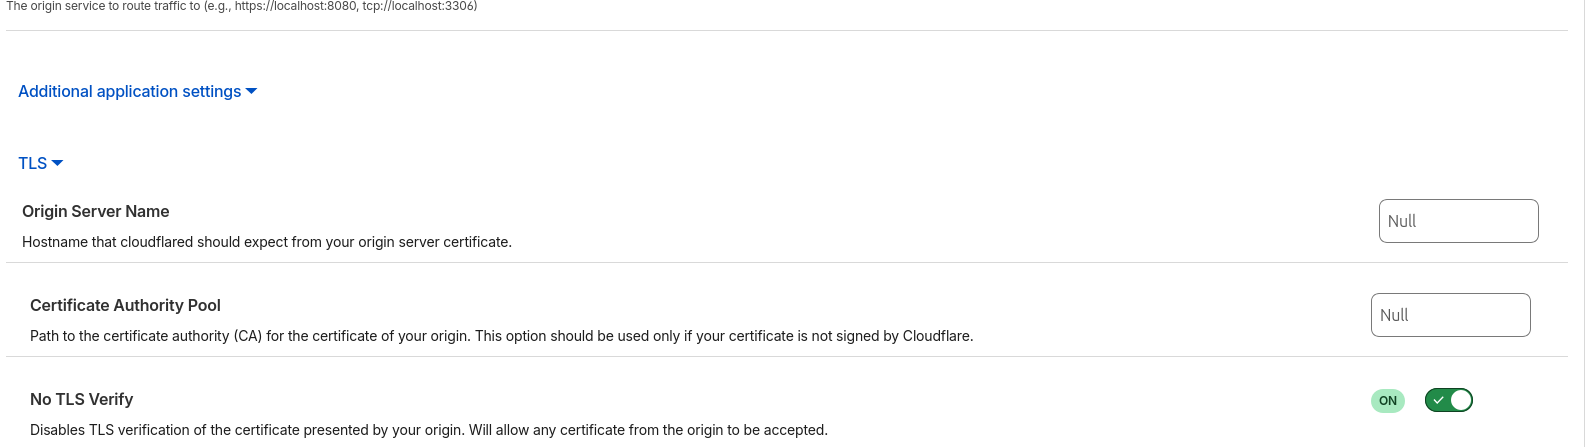Click the https://localhost:8080 example text
The height and width of the screenshot is (447, 1591).
tap(294, 6)
